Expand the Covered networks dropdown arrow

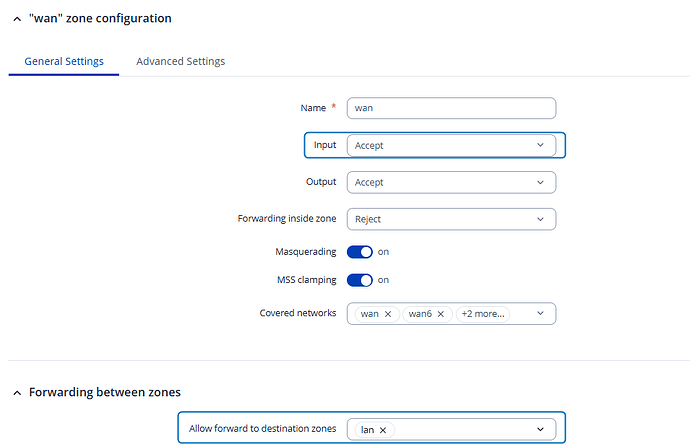click(540, 314)
